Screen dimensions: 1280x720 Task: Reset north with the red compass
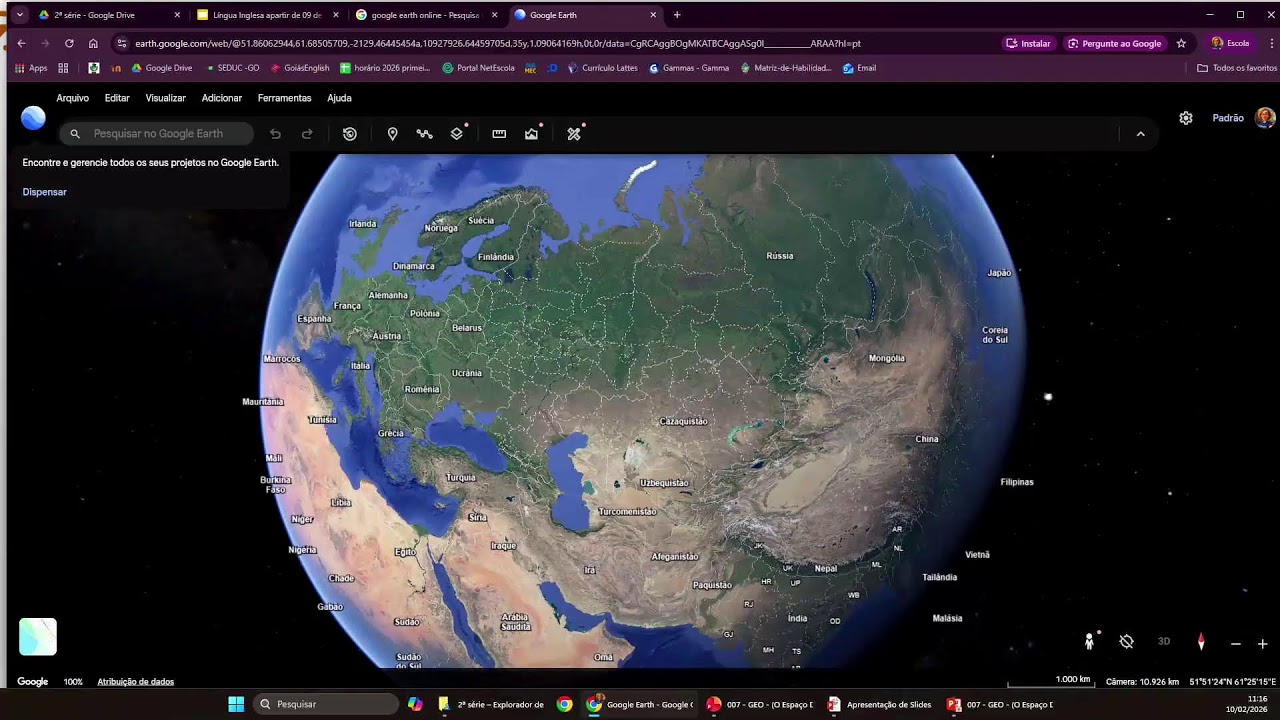(1201, 642)
